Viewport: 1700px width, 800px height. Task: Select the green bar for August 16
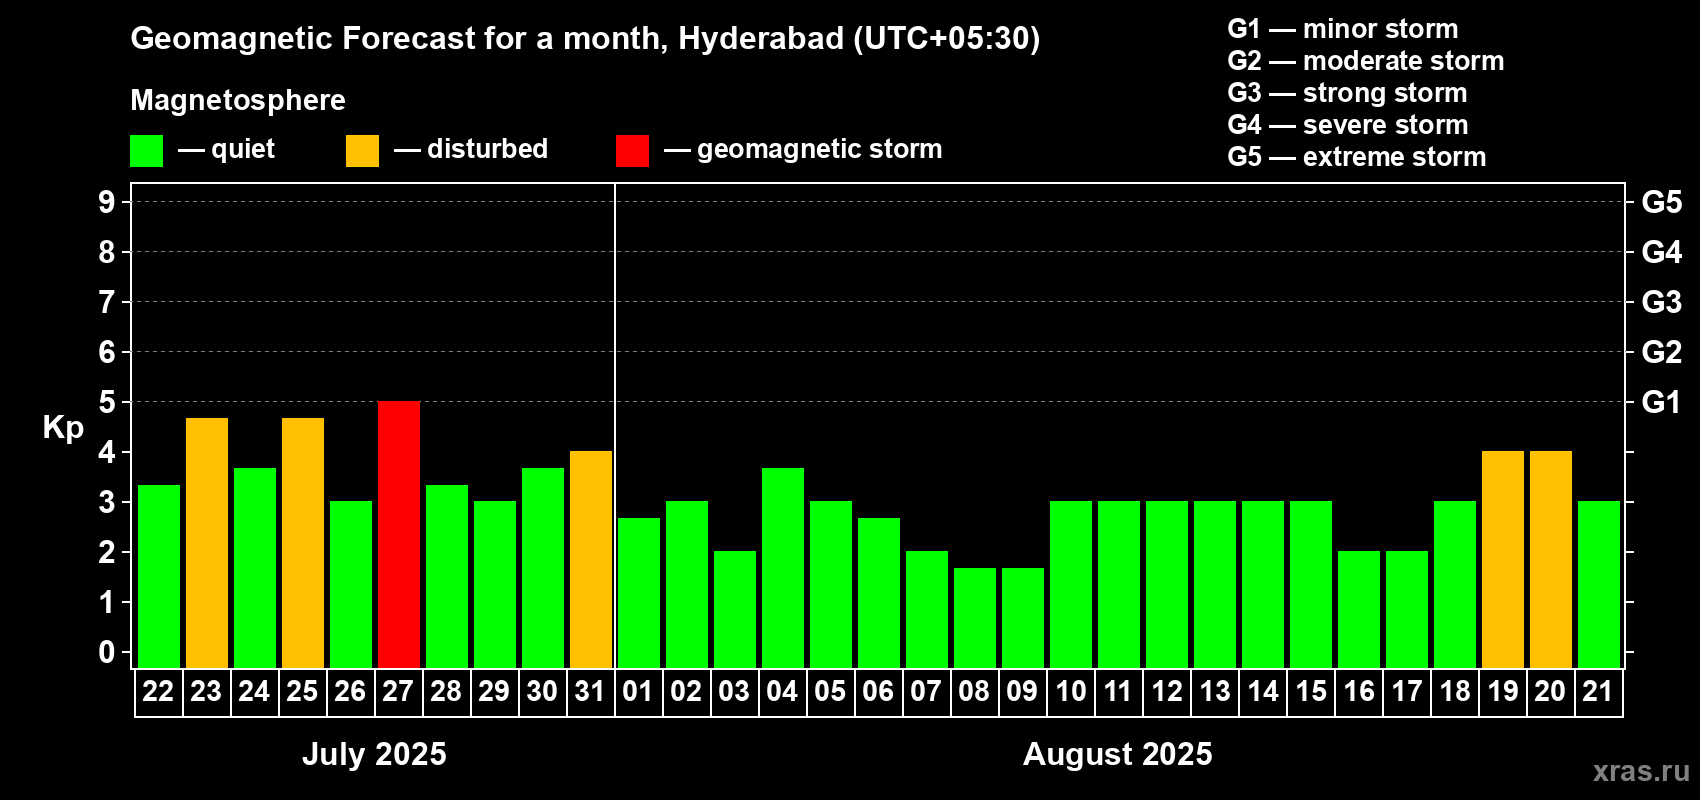pyautogui.click(x=1359, y=610)
